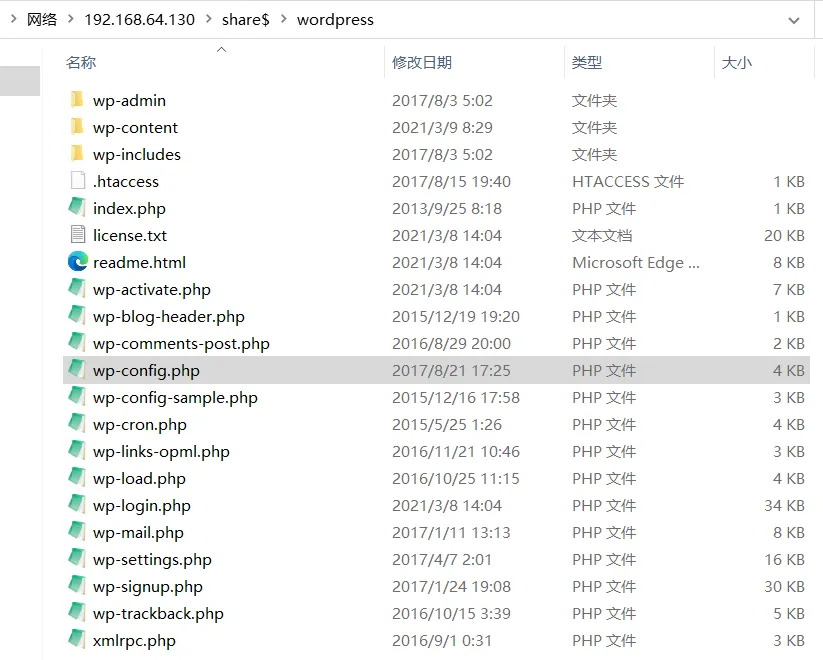
Task: Click the .htaccess file icon
Action: [78, 181]
